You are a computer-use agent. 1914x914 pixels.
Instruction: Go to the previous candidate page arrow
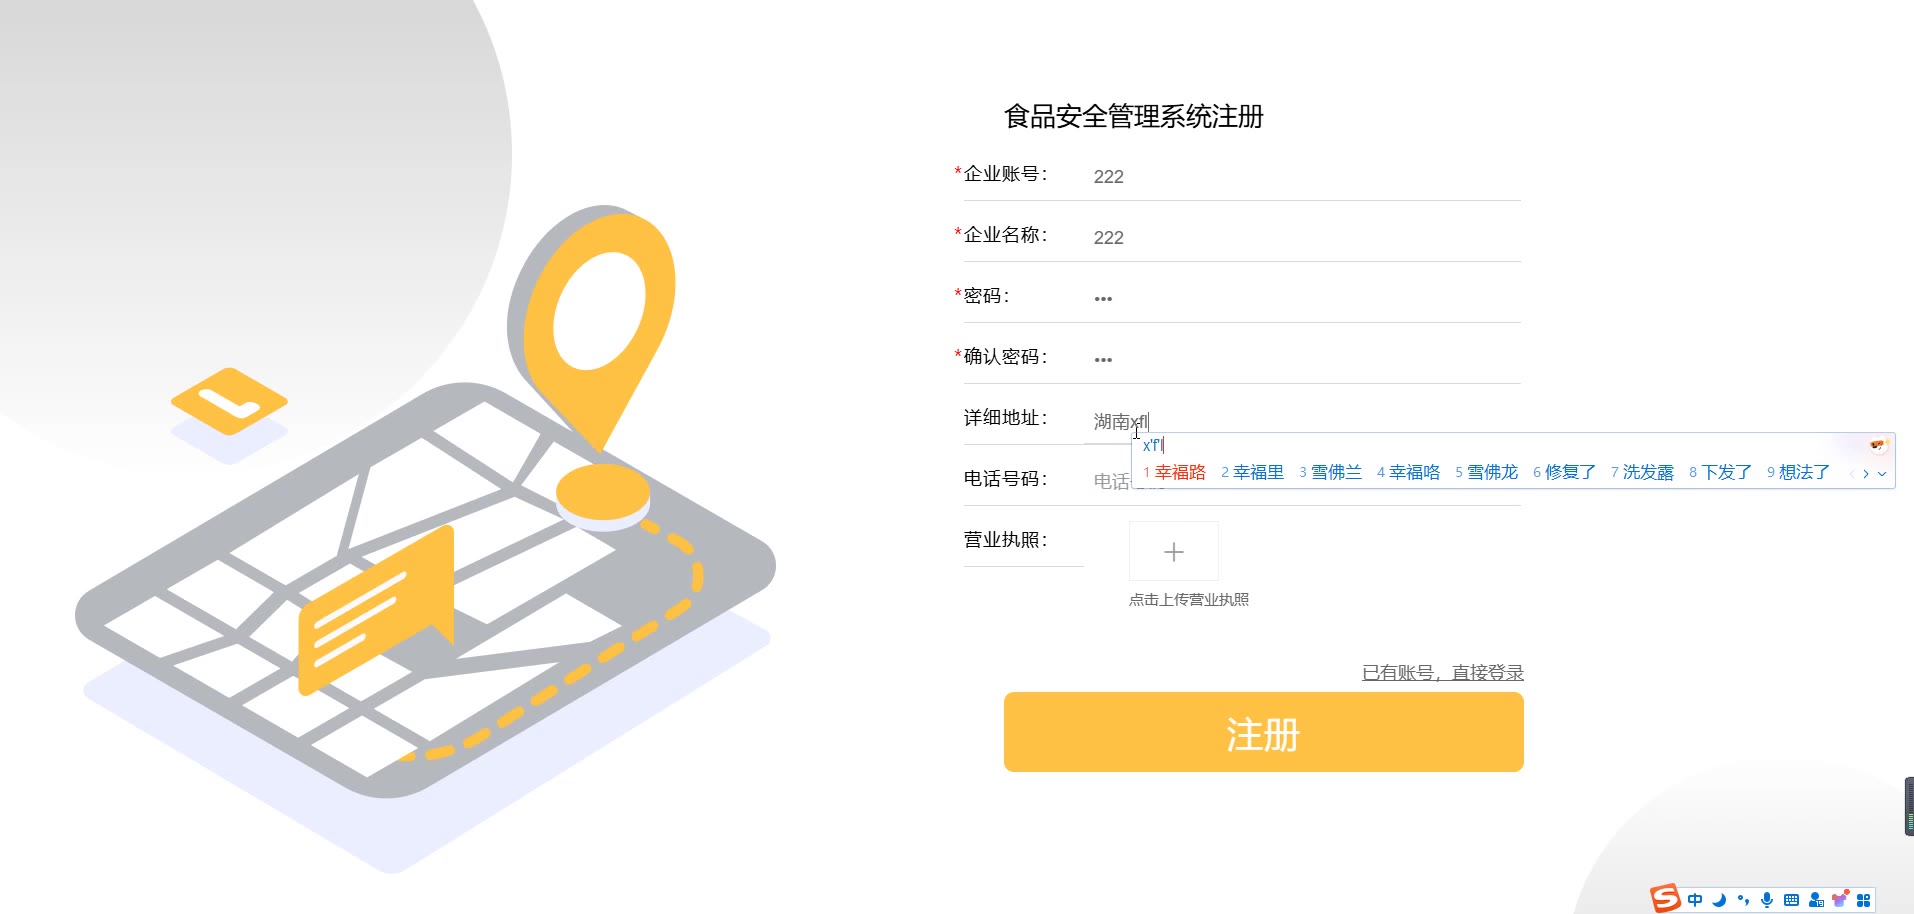point(1852,474)
